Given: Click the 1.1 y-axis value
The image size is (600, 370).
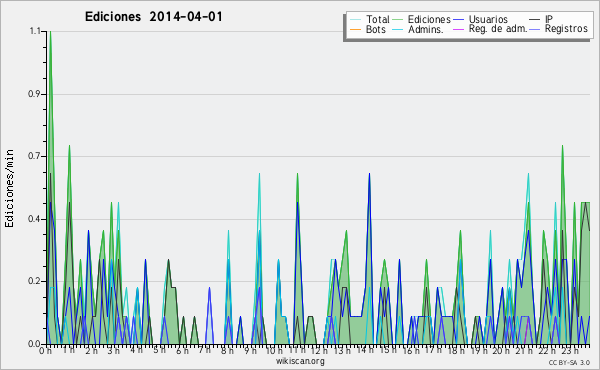Looking at the screenshot, I should click(34, 31).
